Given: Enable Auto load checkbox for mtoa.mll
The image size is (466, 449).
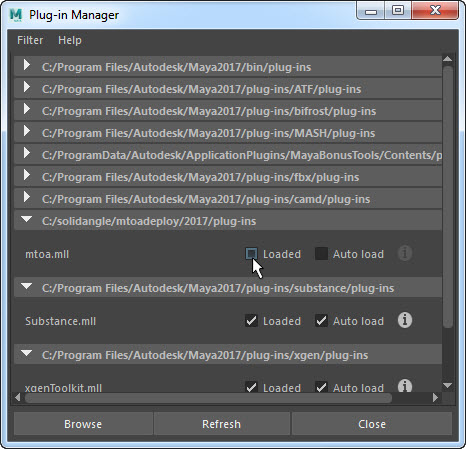Looking at the screenshot, I should (321, 254).
